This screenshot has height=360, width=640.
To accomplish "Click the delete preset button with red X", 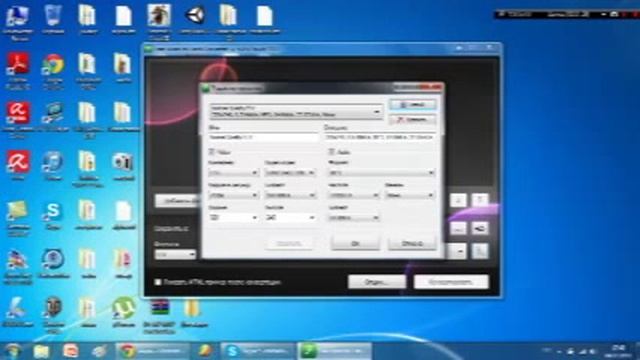I will (412, 120).
